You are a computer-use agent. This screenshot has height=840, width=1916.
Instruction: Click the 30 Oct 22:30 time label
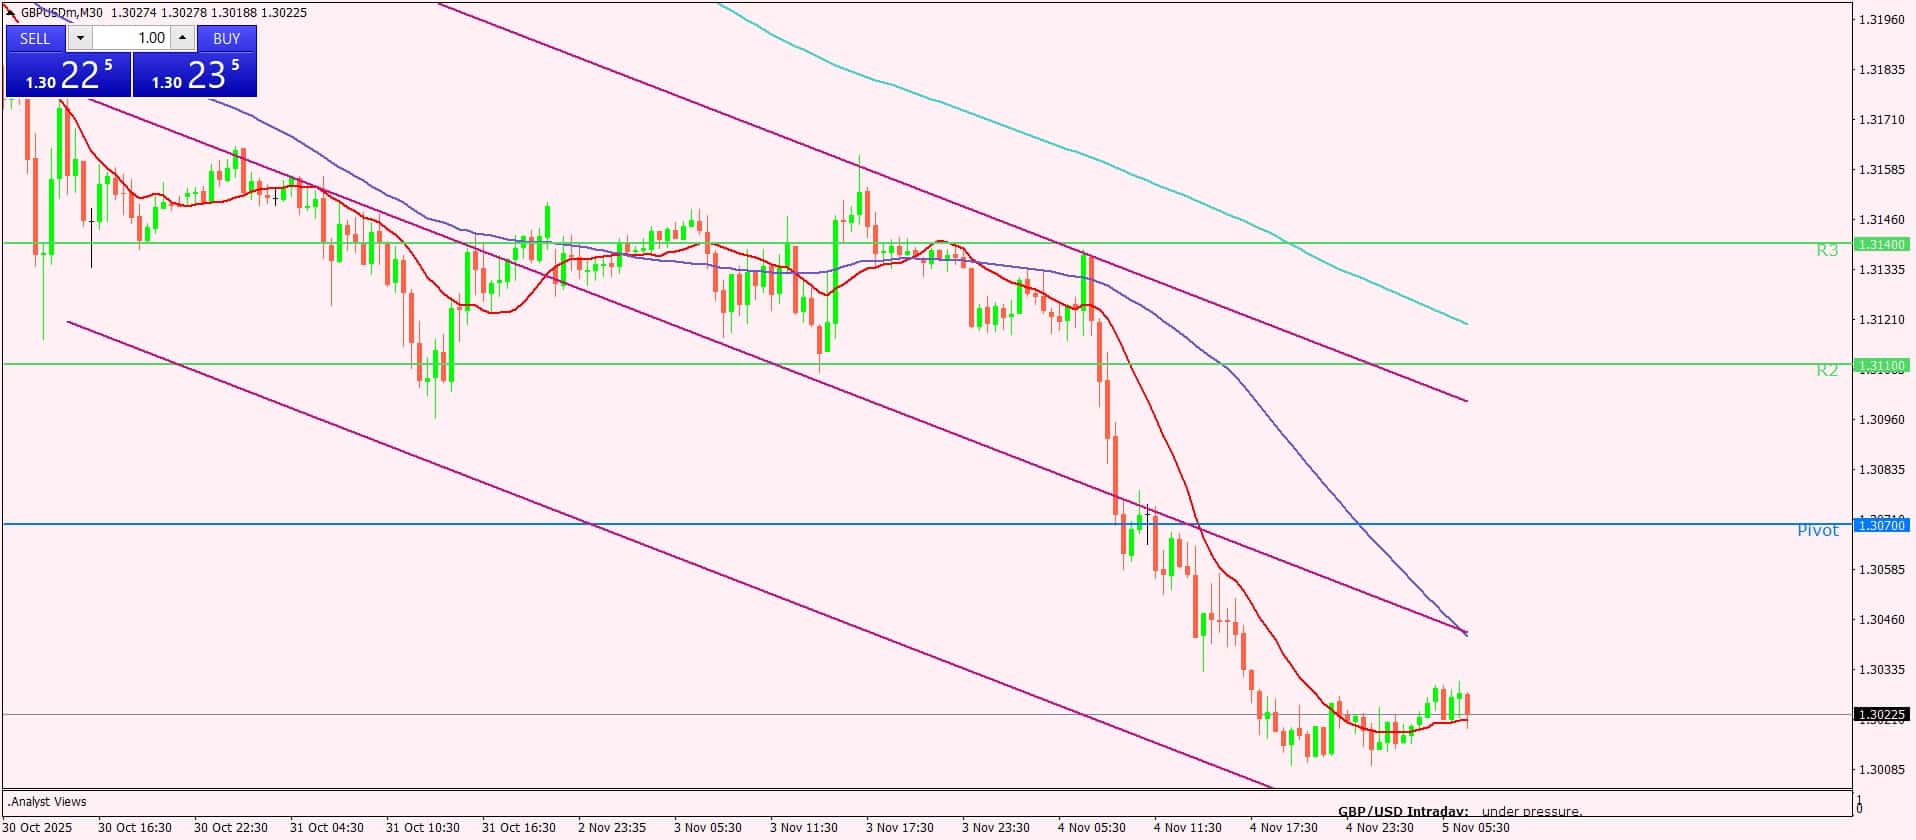click(231, 827)
